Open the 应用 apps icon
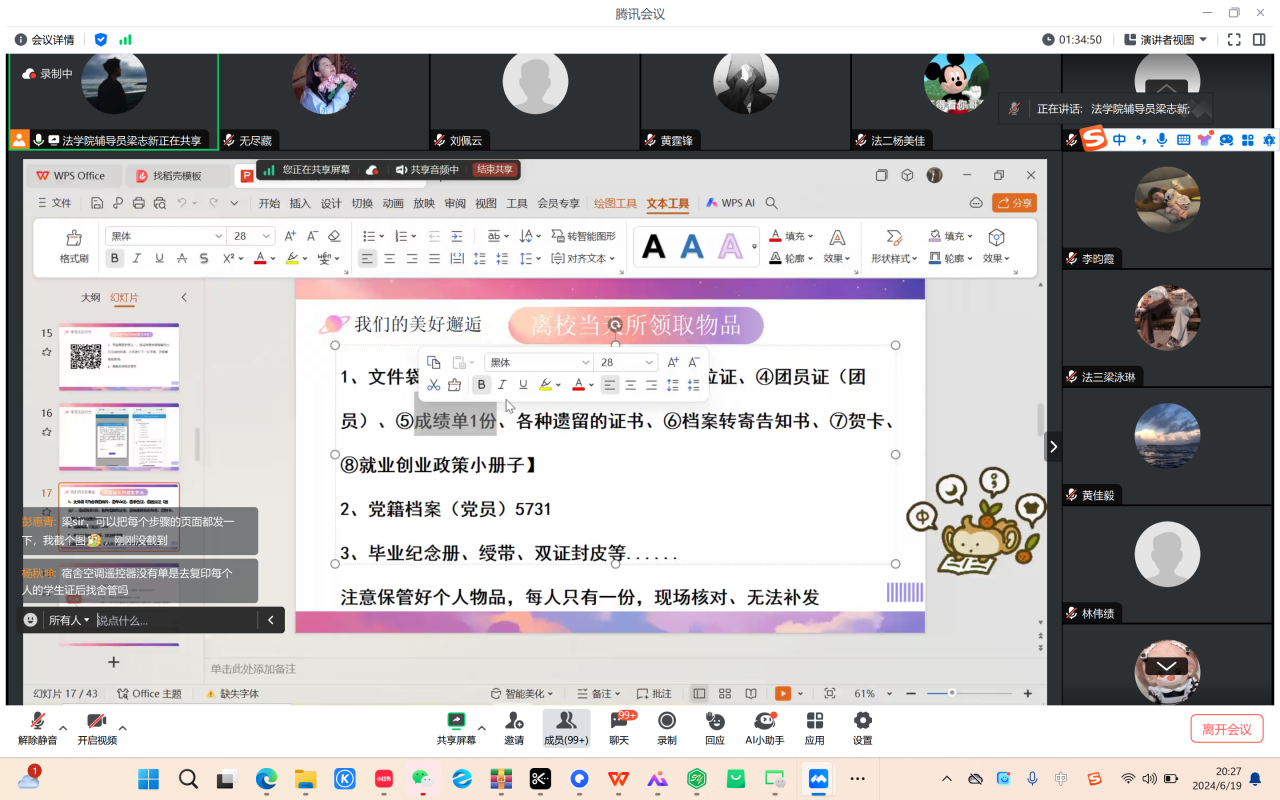 (815, 721)
